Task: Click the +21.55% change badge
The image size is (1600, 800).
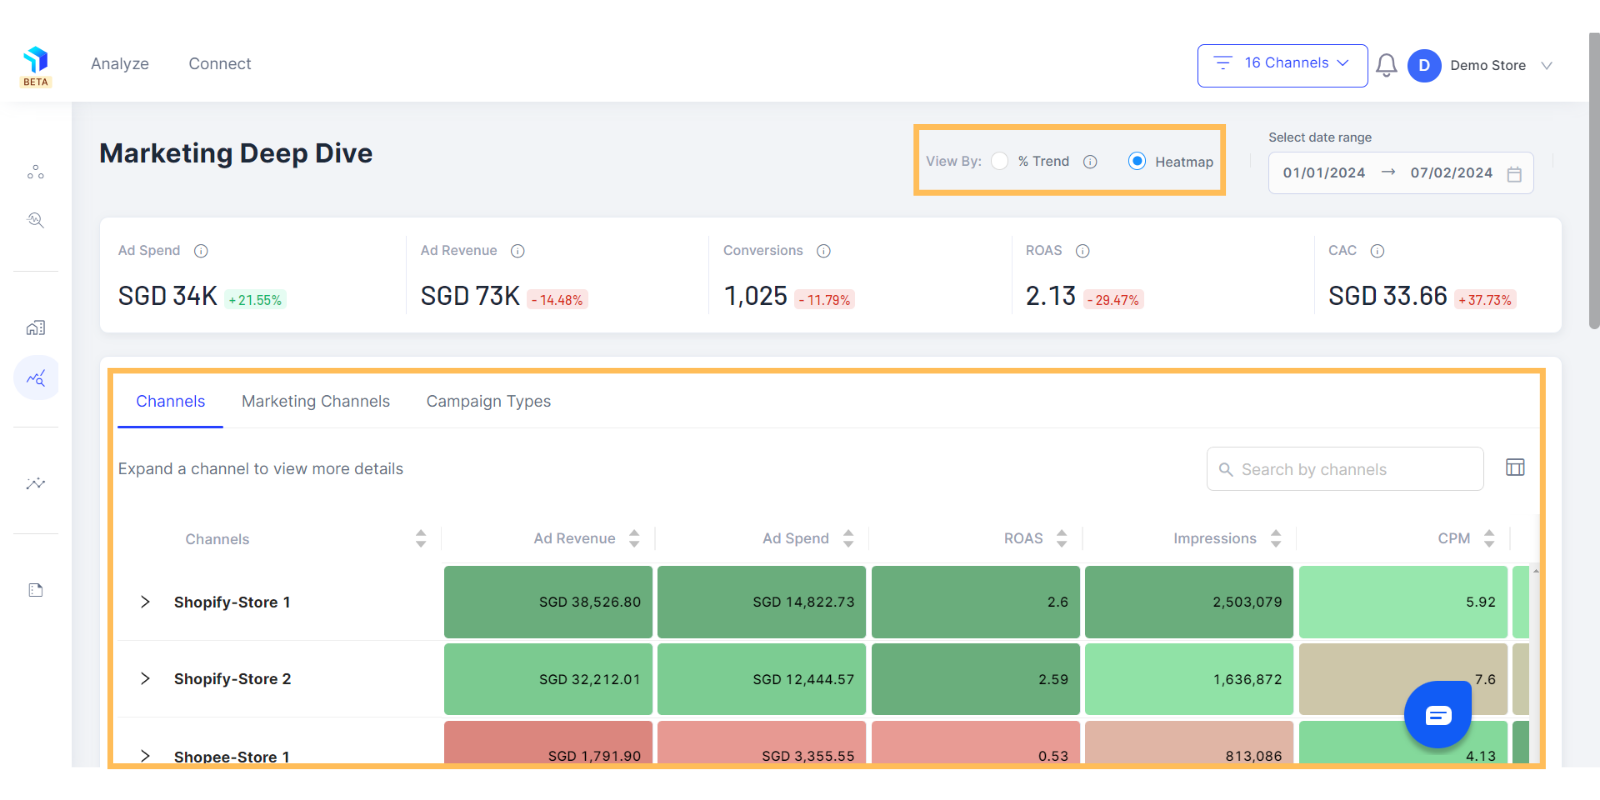Action: pyautogui.click(x=255, y=300)
